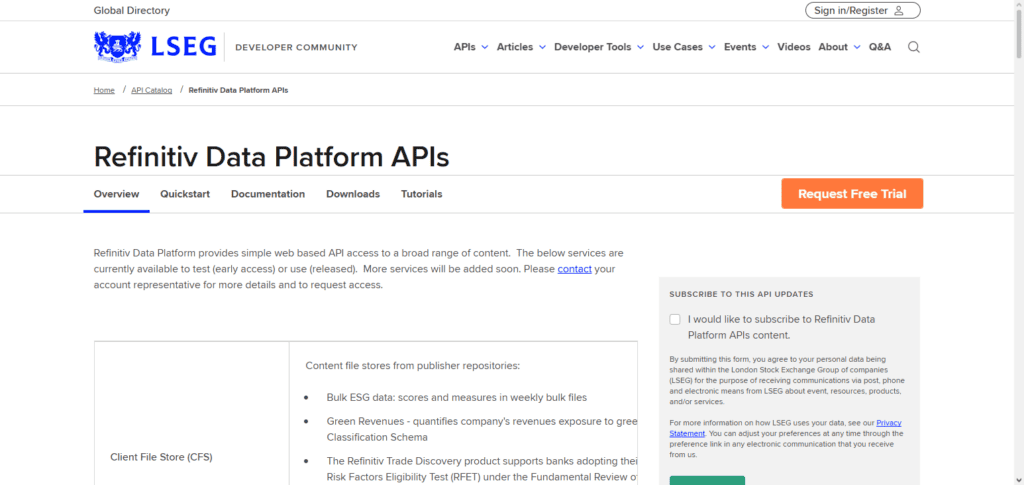
Task: Open the Developer Tools navigation item
Action: point(592,47)
